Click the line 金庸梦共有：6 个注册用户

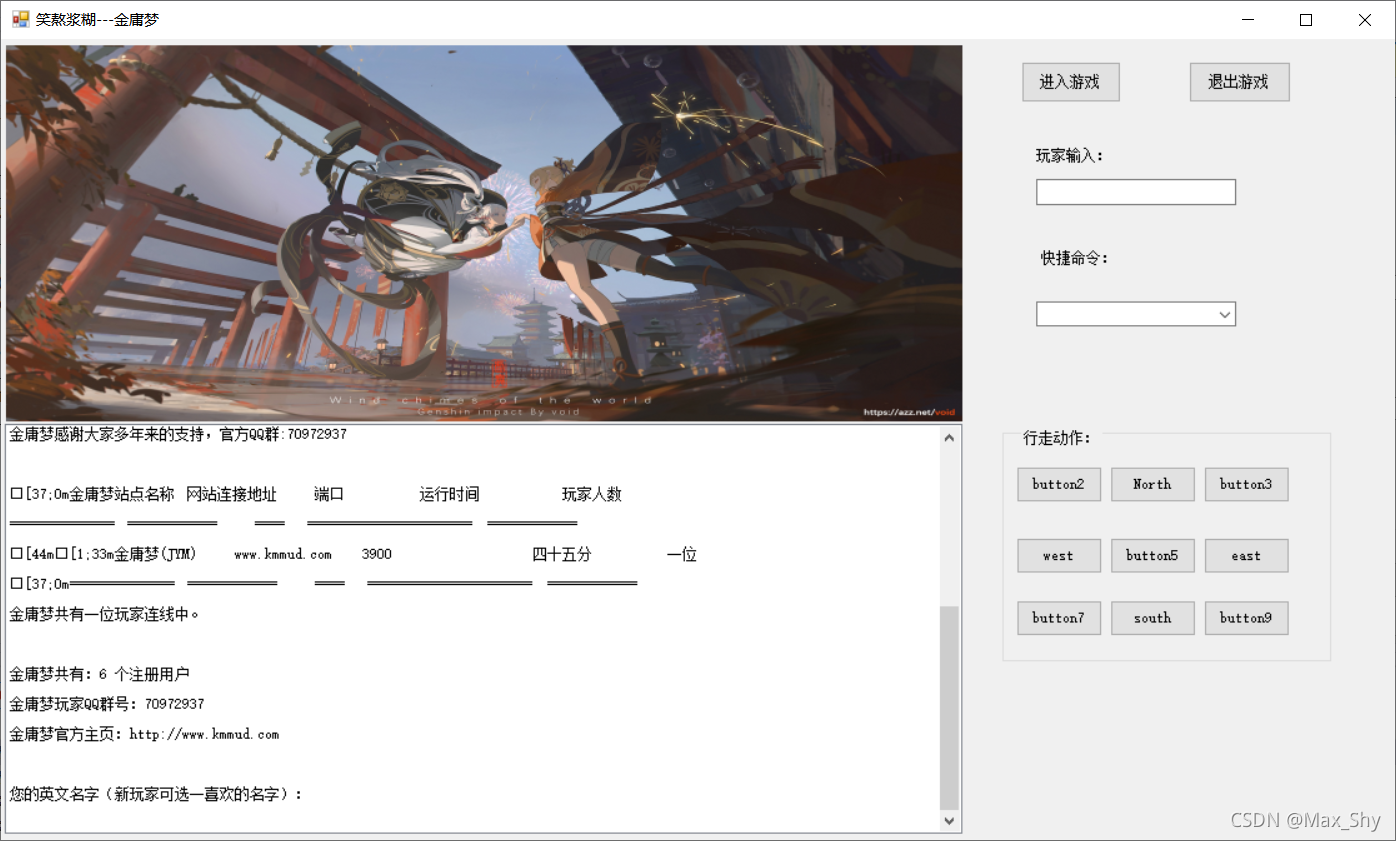(x=99, y=674)
